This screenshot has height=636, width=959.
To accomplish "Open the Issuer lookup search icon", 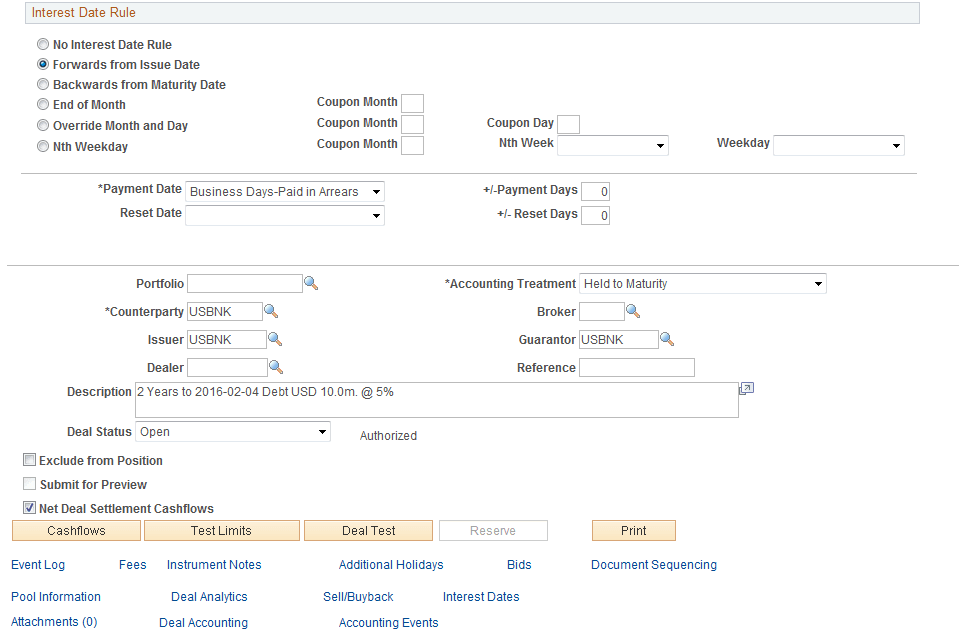I will pos(272,339).
